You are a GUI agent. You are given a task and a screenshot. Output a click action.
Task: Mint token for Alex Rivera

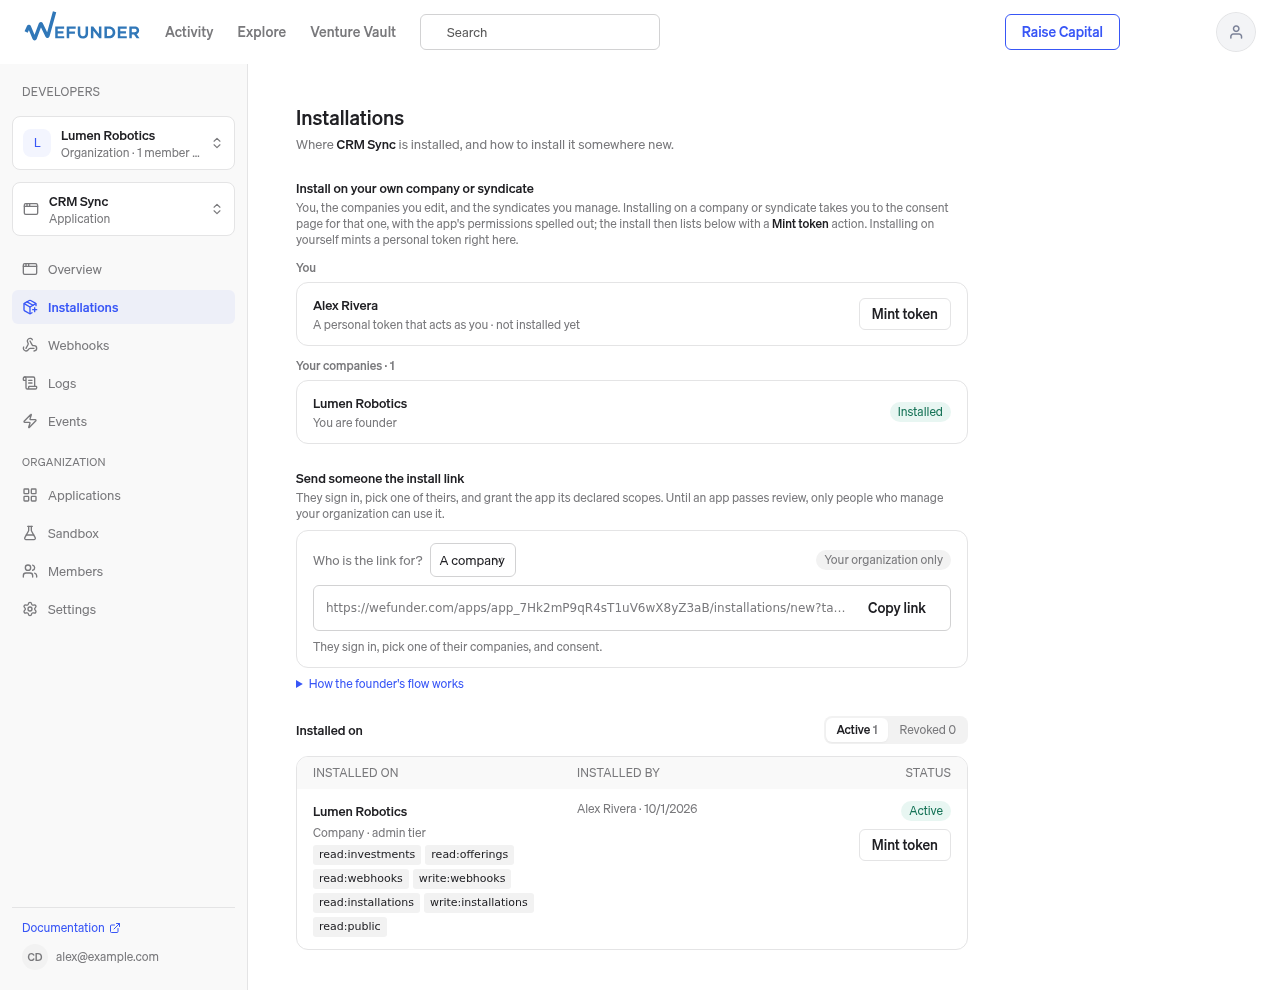point(904,314)
